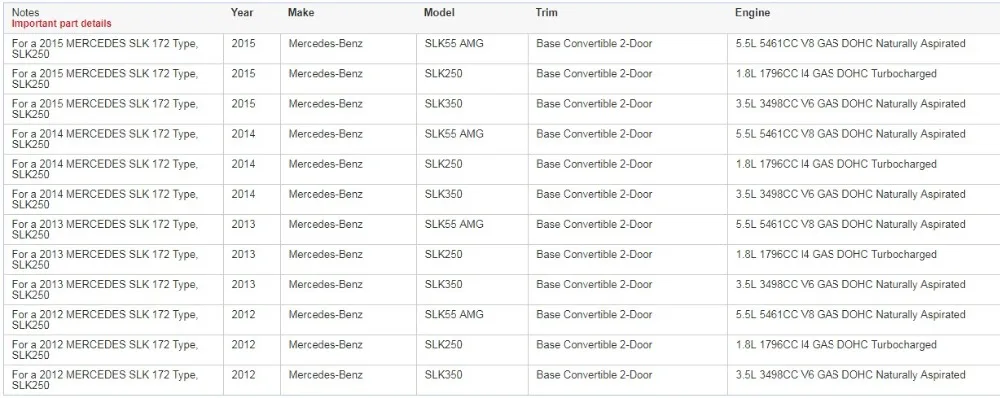Click the Engine column header
Viewport: 1000px width, 398px height.
click(753, 13)
